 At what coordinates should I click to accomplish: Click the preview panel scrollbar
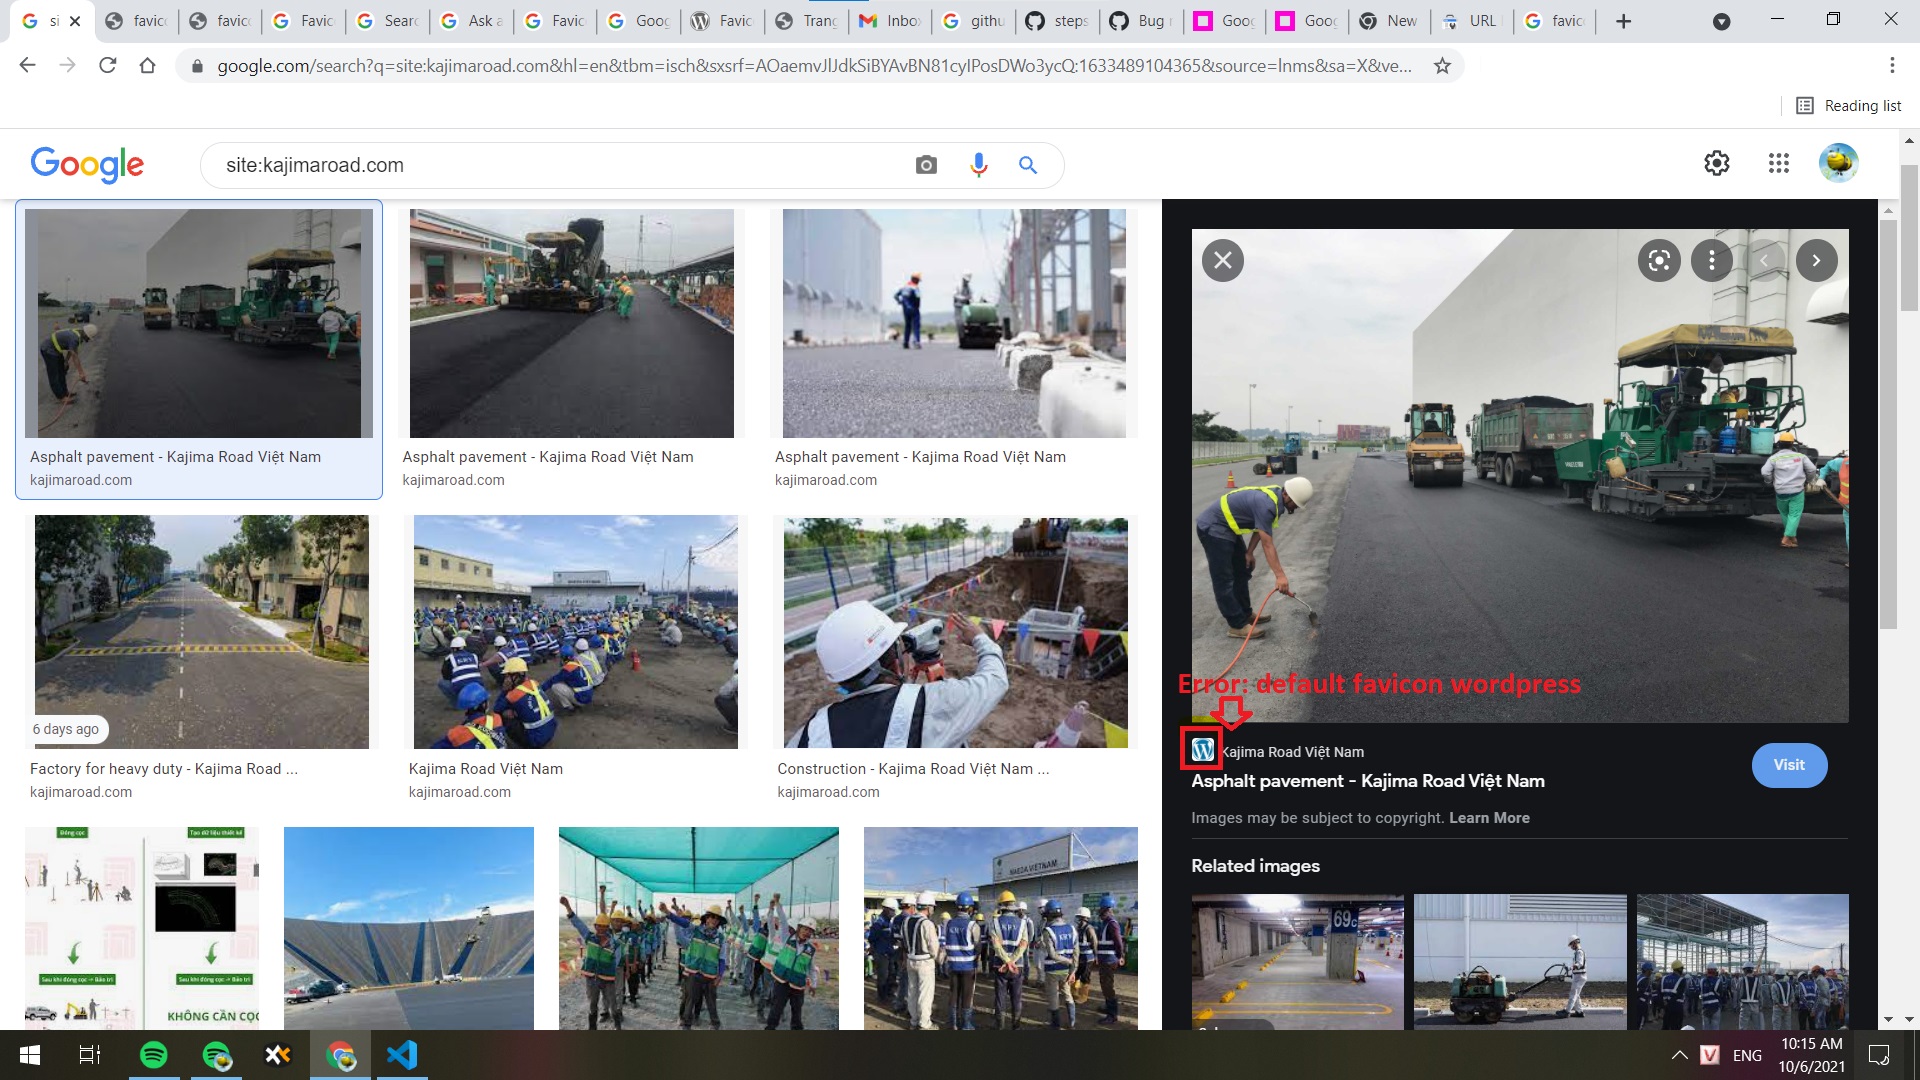pyautogui.click(x=1888, y=426)
